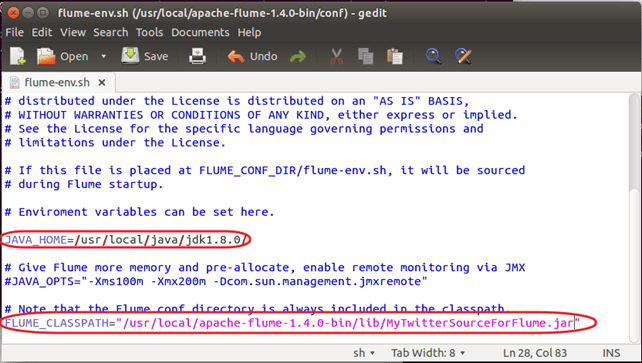Expand recent files arrow beside Open
Viewport: 642px width, 363px height.
(x=104, y=56)
